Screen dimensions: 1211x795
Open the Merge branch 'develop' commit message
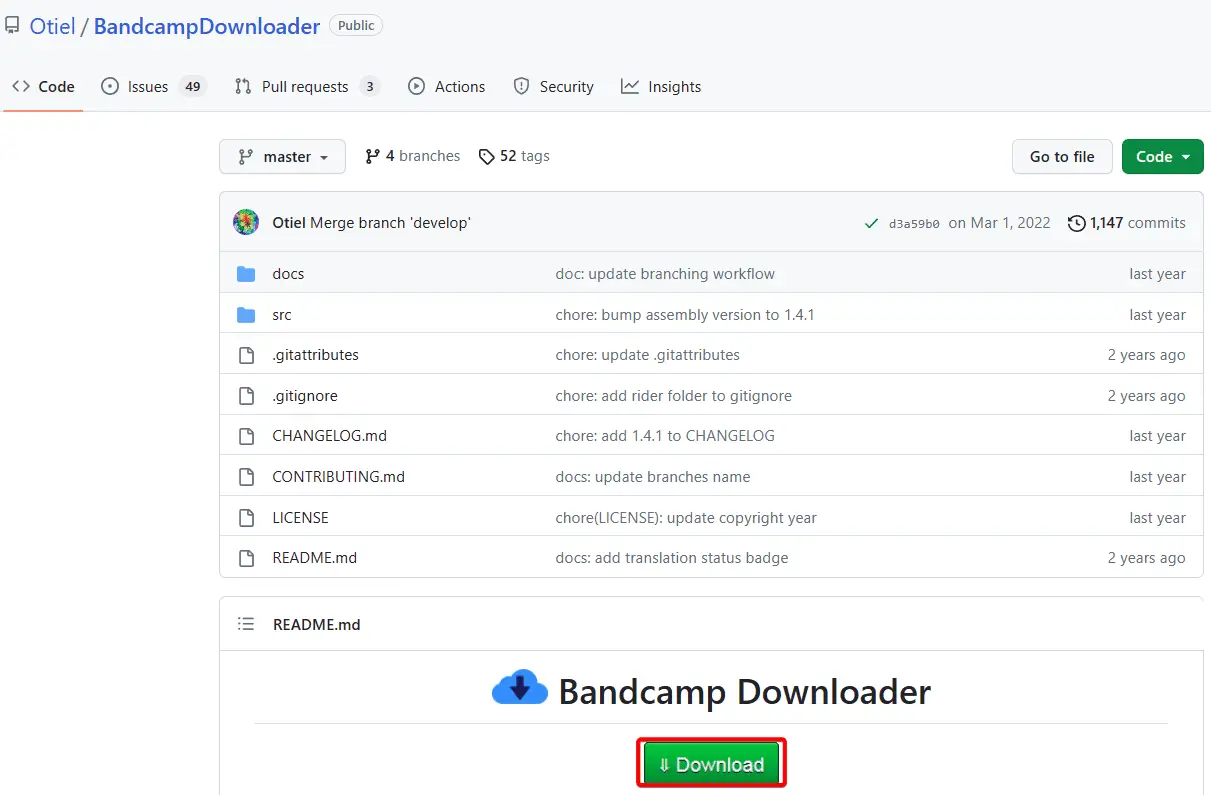pyautogui.click(x=390, y=223)
